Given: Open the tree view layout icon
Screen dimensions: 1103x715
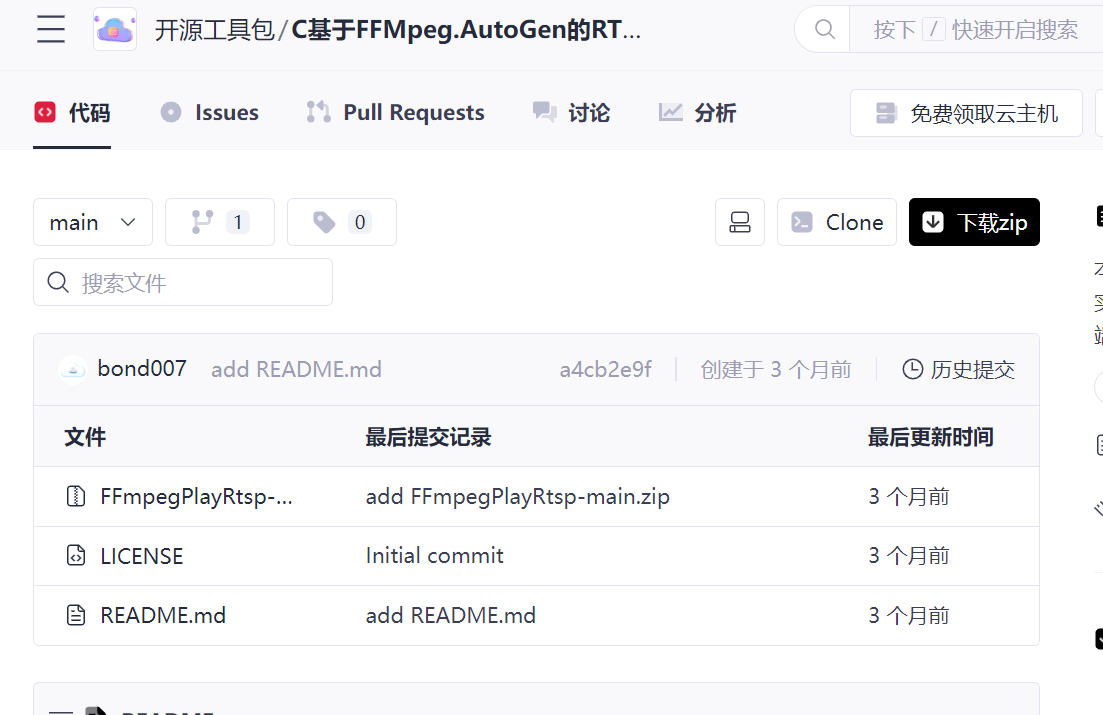Looking at the screenshot, I should coord(739,222).
